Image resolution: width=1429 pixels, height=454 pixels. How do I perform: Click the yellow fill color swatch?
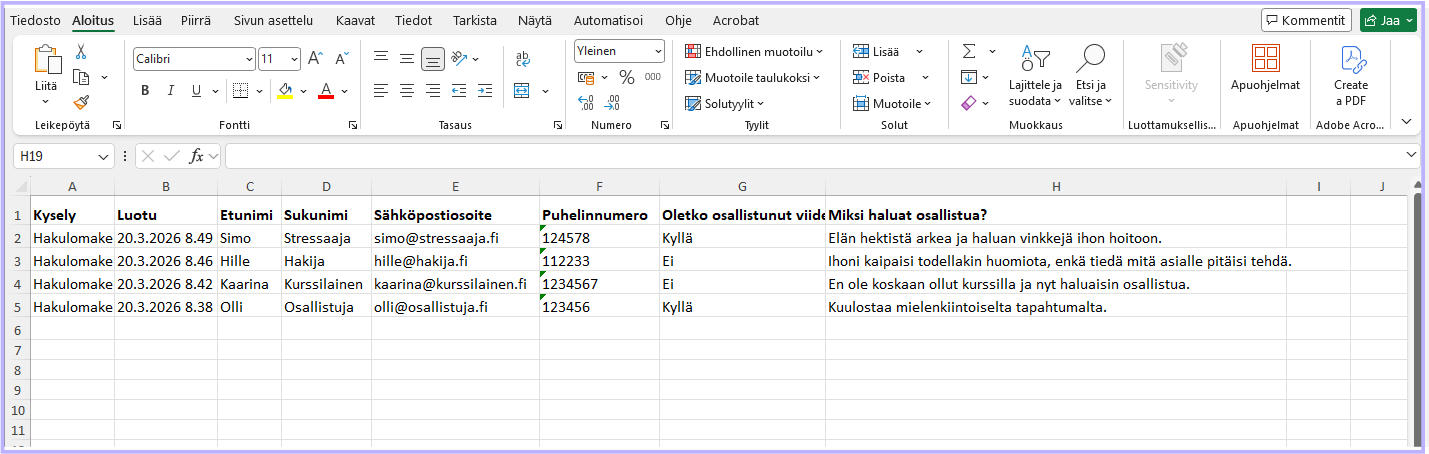click(x=286, y=91)
